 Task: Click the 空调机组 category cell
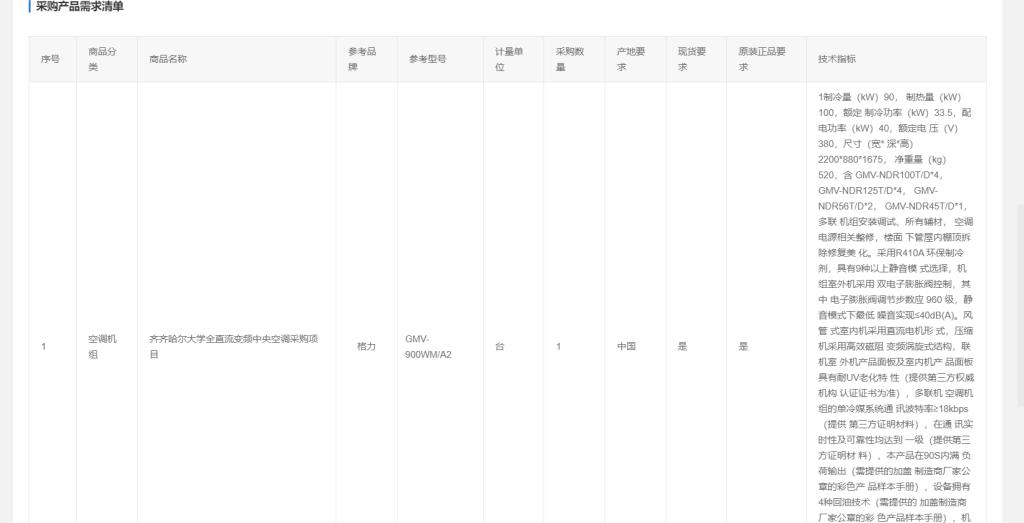click(102, 346)
